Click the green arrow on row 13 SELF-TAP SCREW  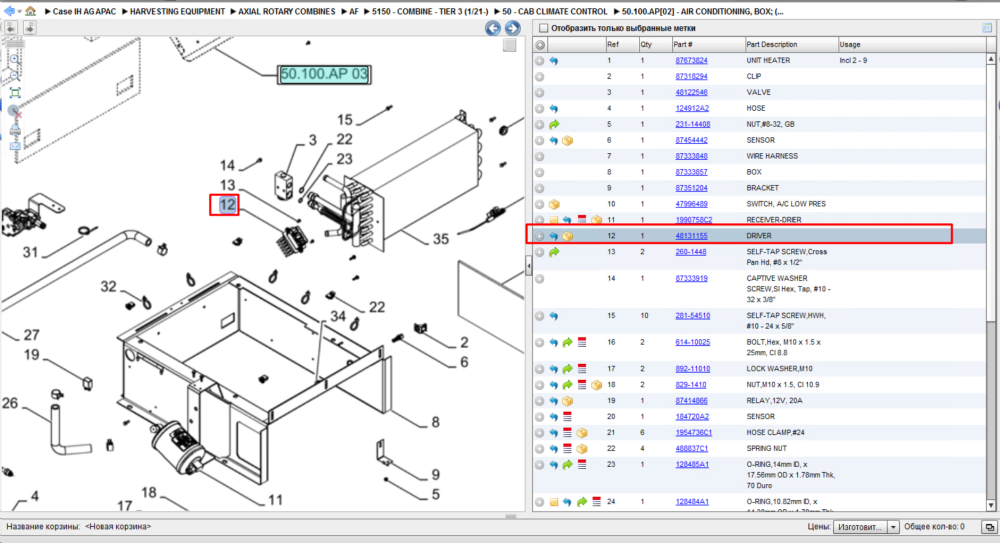coord(554,253)
